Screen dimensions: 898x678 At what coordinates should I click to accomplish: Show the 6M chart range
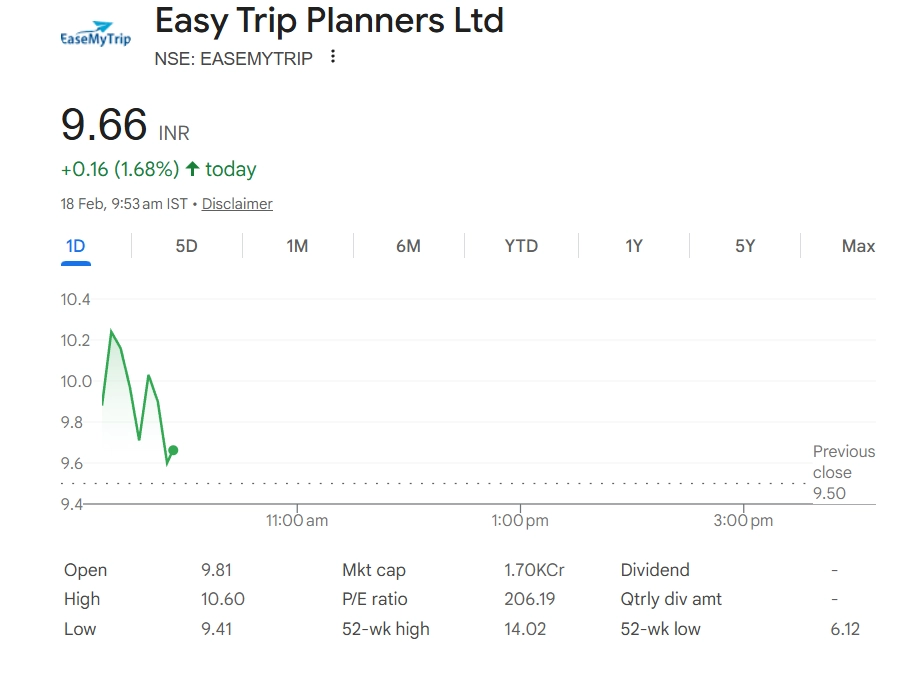click(x=408, y=246)
